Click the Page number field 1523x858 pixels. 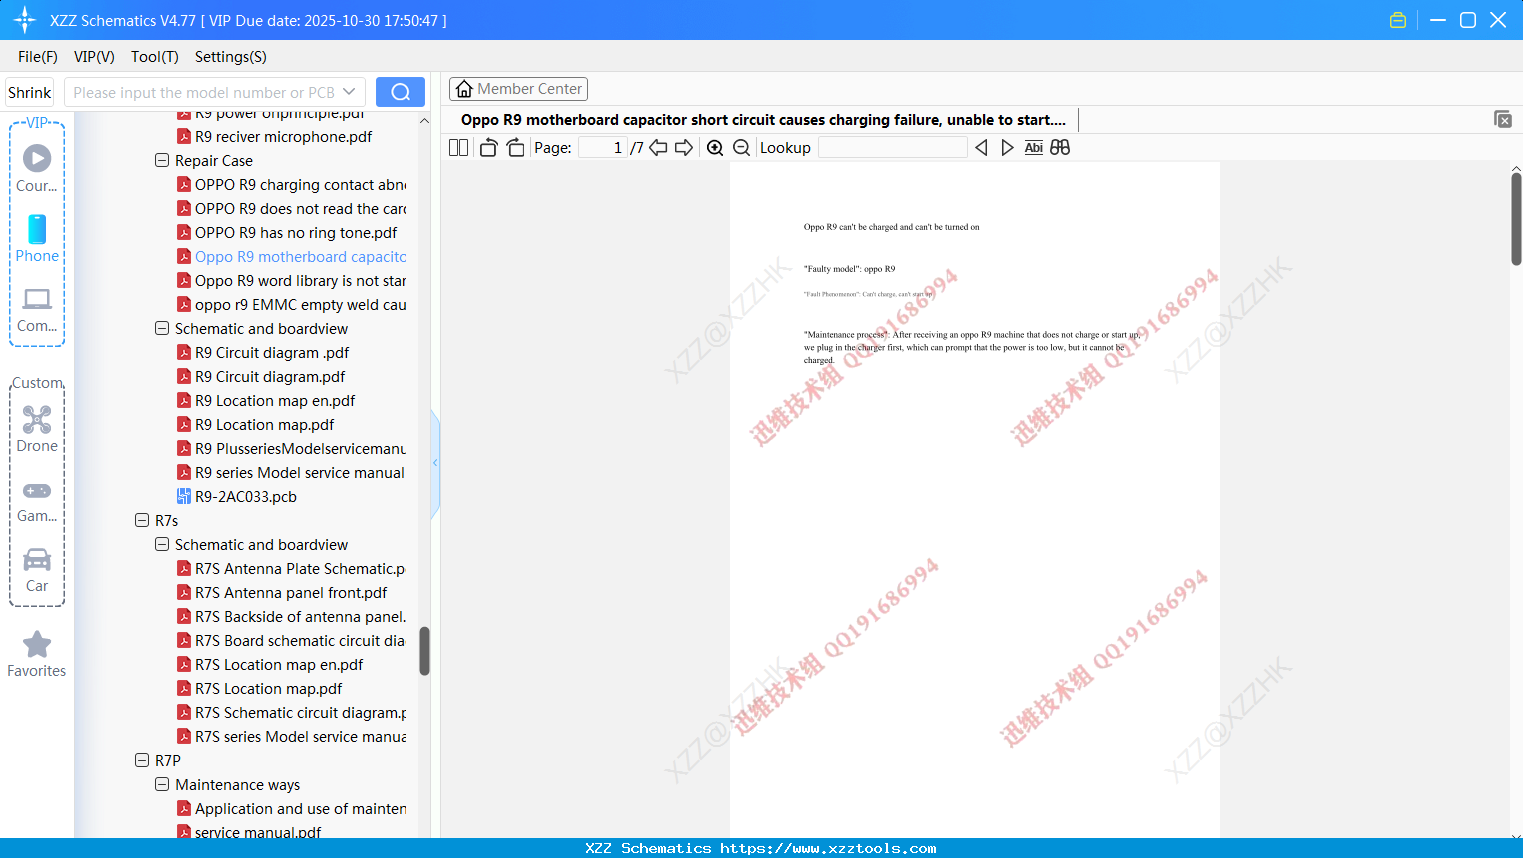603,148
